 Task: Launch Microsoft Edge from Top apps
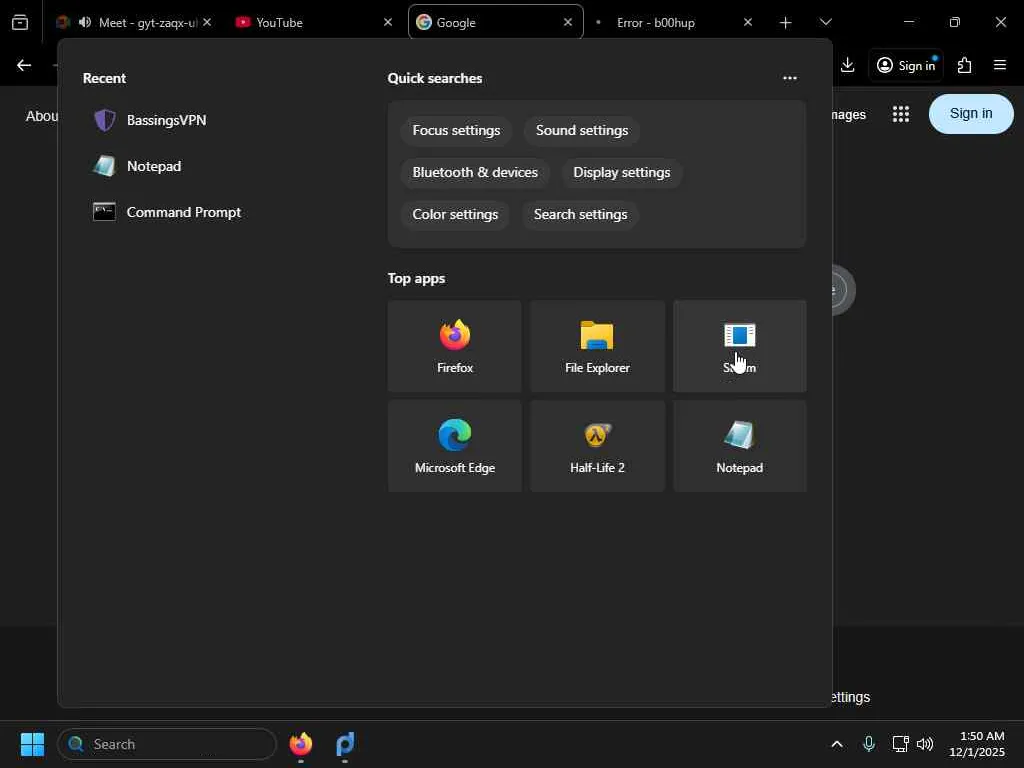455,446
